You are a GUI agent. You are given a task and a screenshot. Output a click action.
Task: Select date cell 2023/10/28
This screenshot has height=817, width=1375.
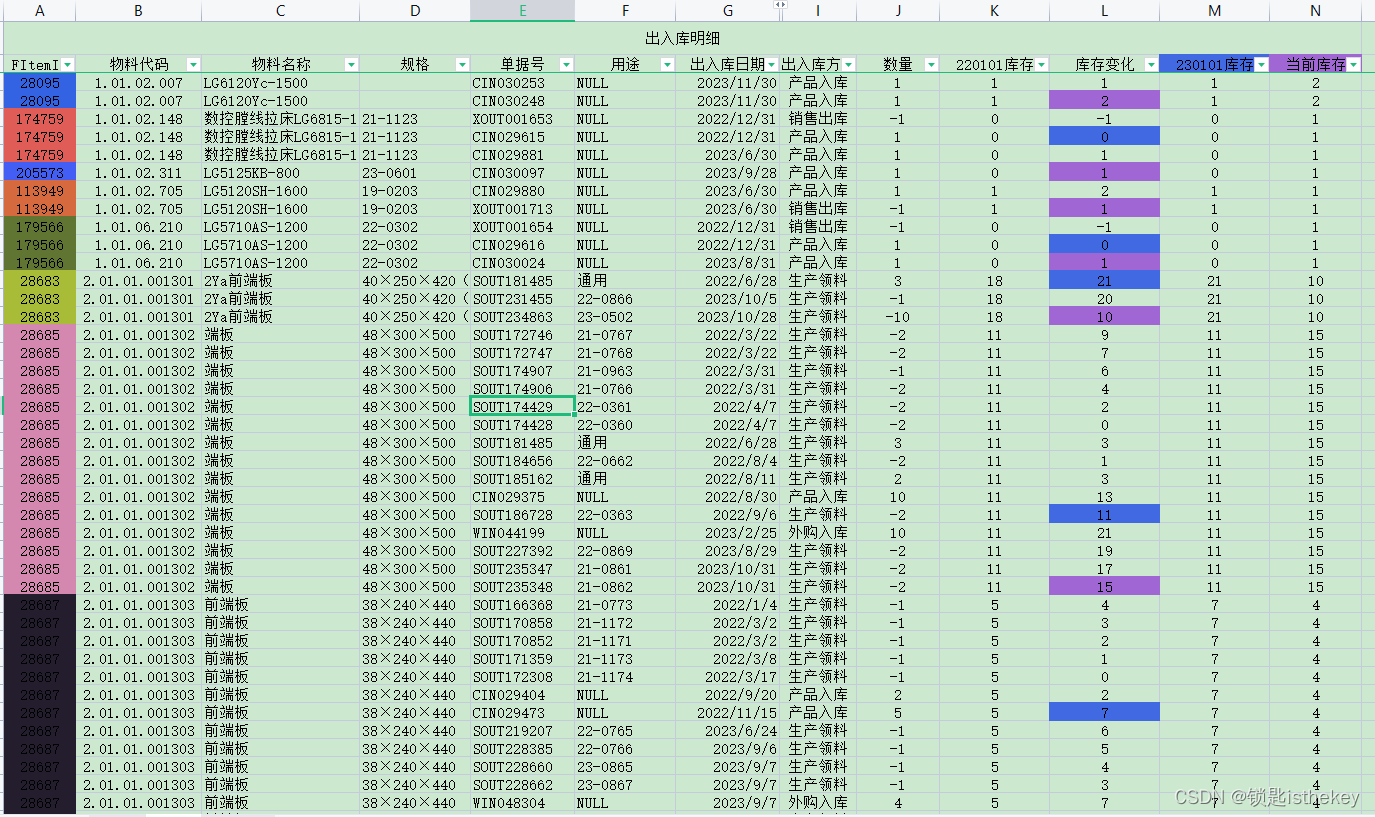[727, 317]
